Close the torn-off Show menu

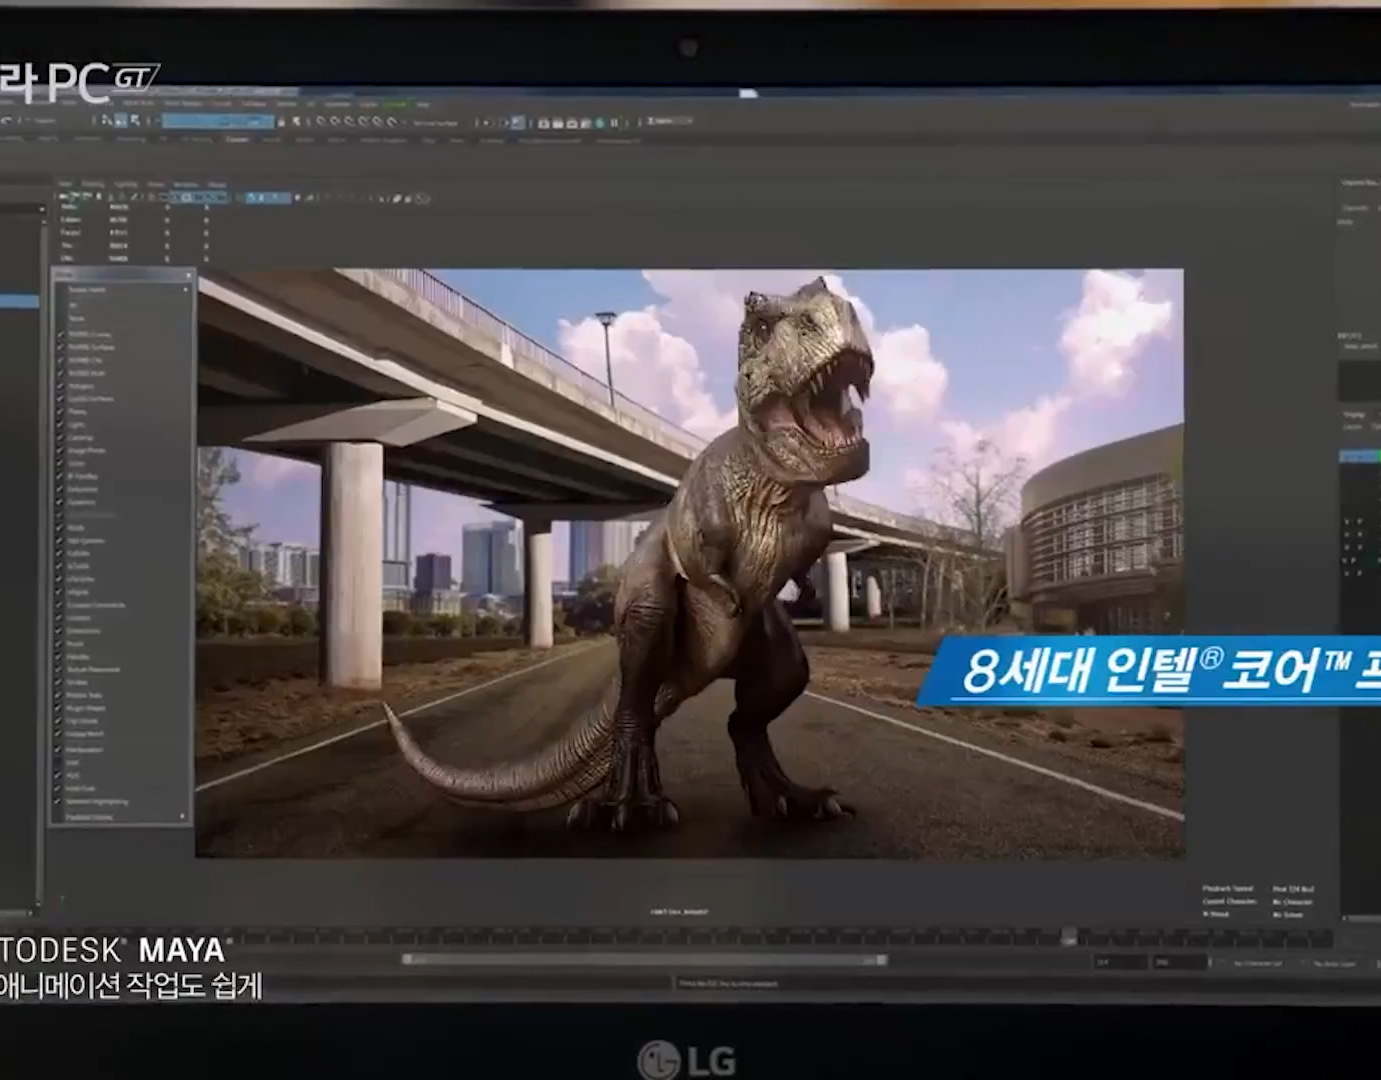(188, 275)
